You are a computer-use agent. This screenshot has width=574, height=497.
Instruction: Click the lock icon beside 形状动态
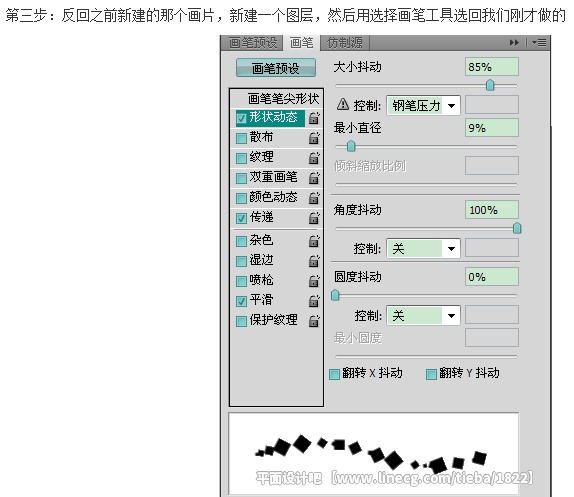click(314, 118)
